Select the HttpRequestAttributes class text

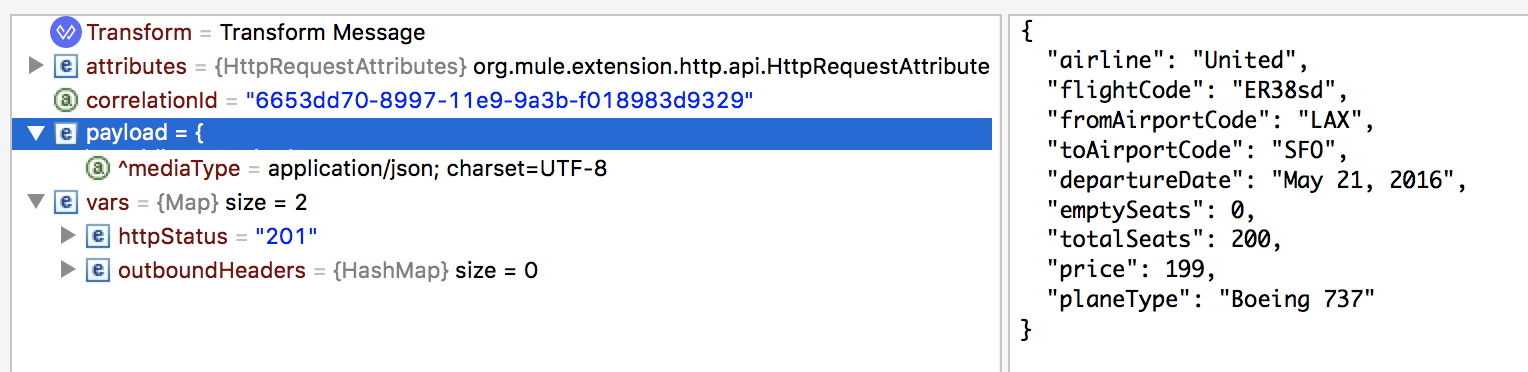341,67
